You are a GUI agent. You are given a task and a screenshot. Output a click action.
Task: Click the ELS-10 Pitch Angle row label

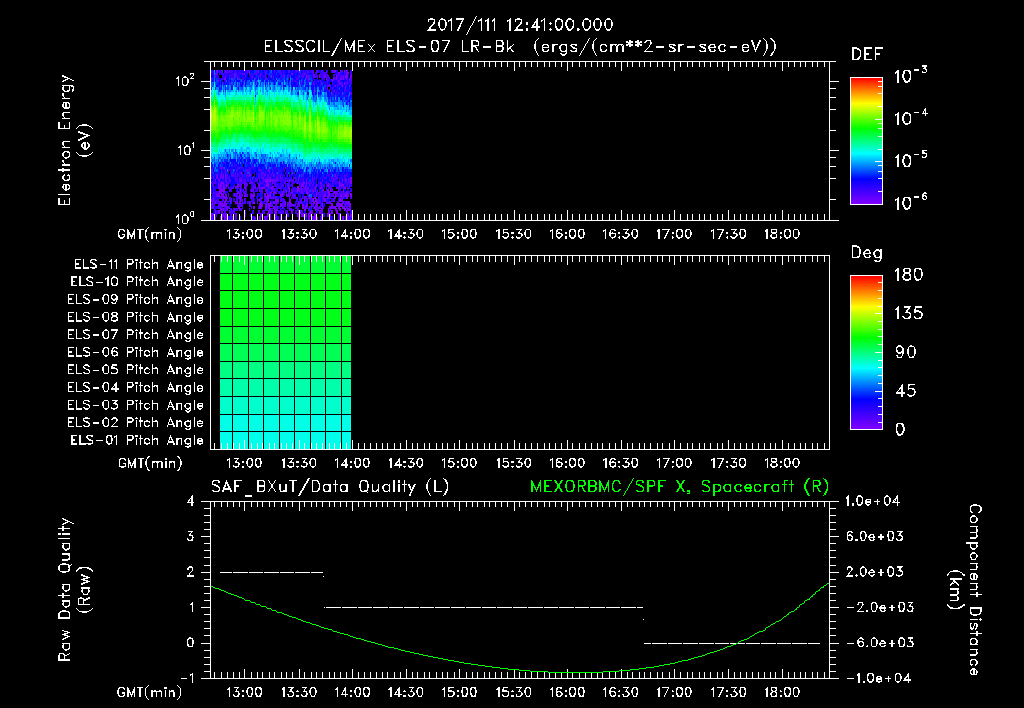coord(136,282)
